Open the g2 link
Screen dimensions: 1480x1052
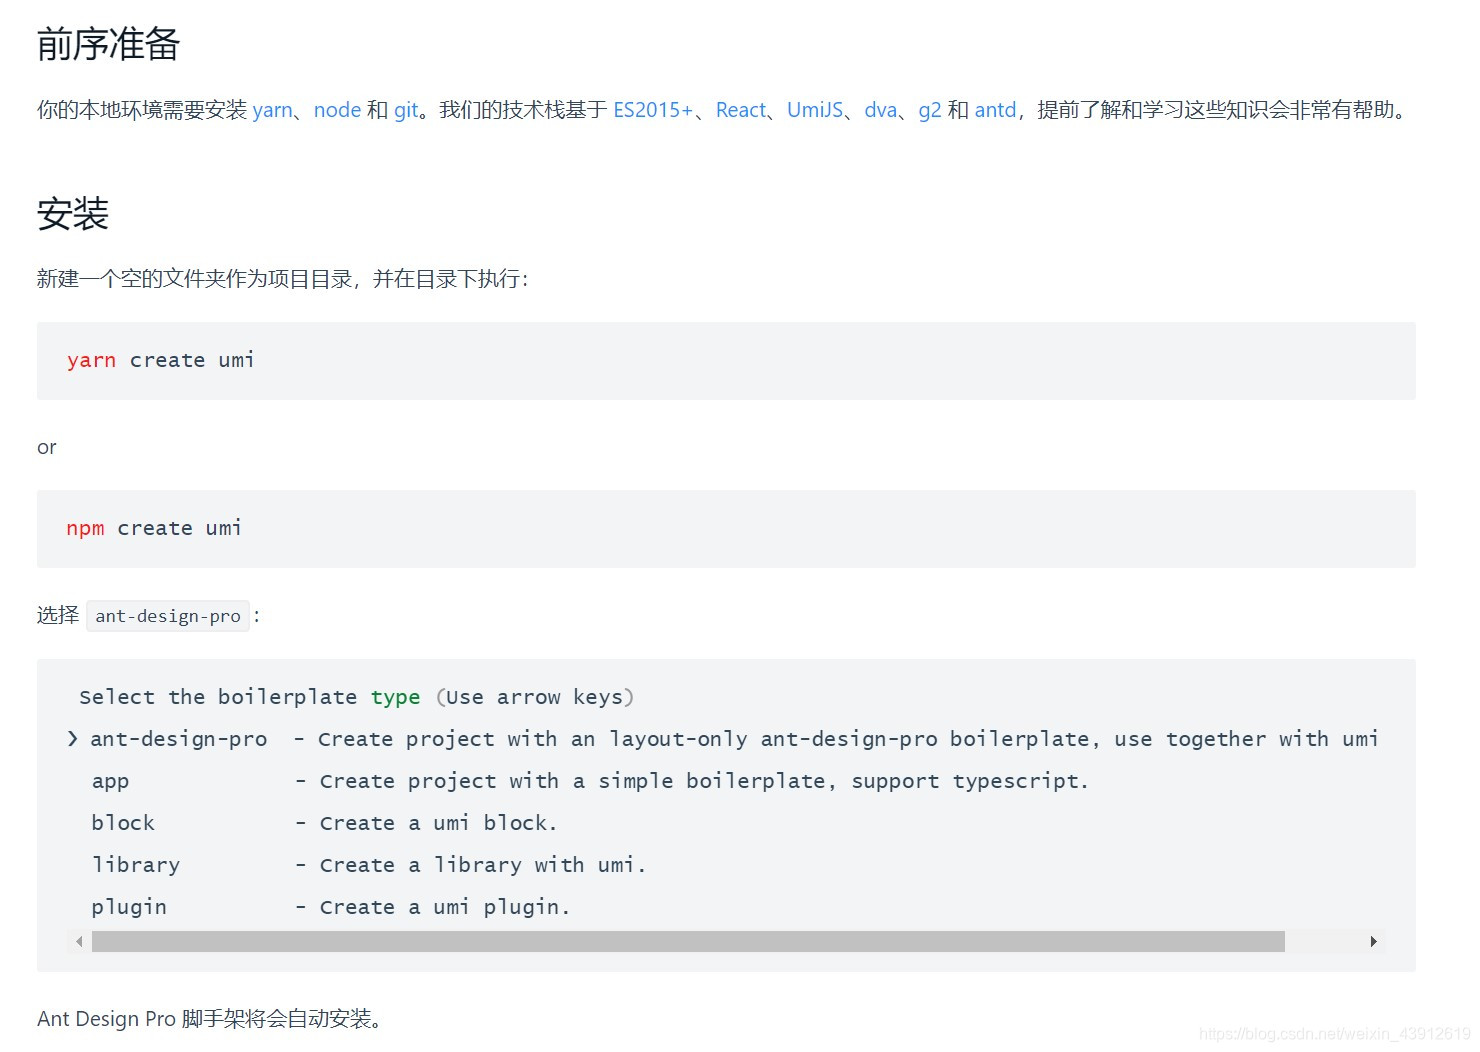click(930, 110)
